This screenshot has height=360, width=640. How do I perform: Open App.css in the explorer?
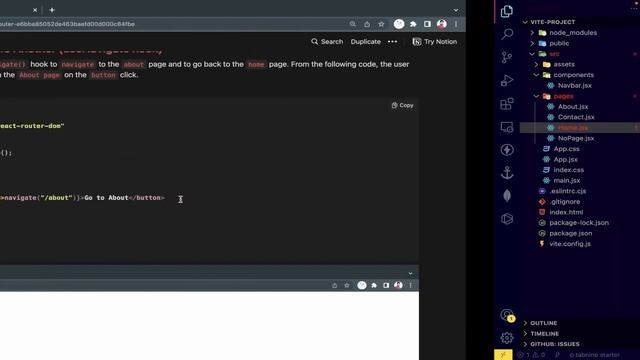567,149
